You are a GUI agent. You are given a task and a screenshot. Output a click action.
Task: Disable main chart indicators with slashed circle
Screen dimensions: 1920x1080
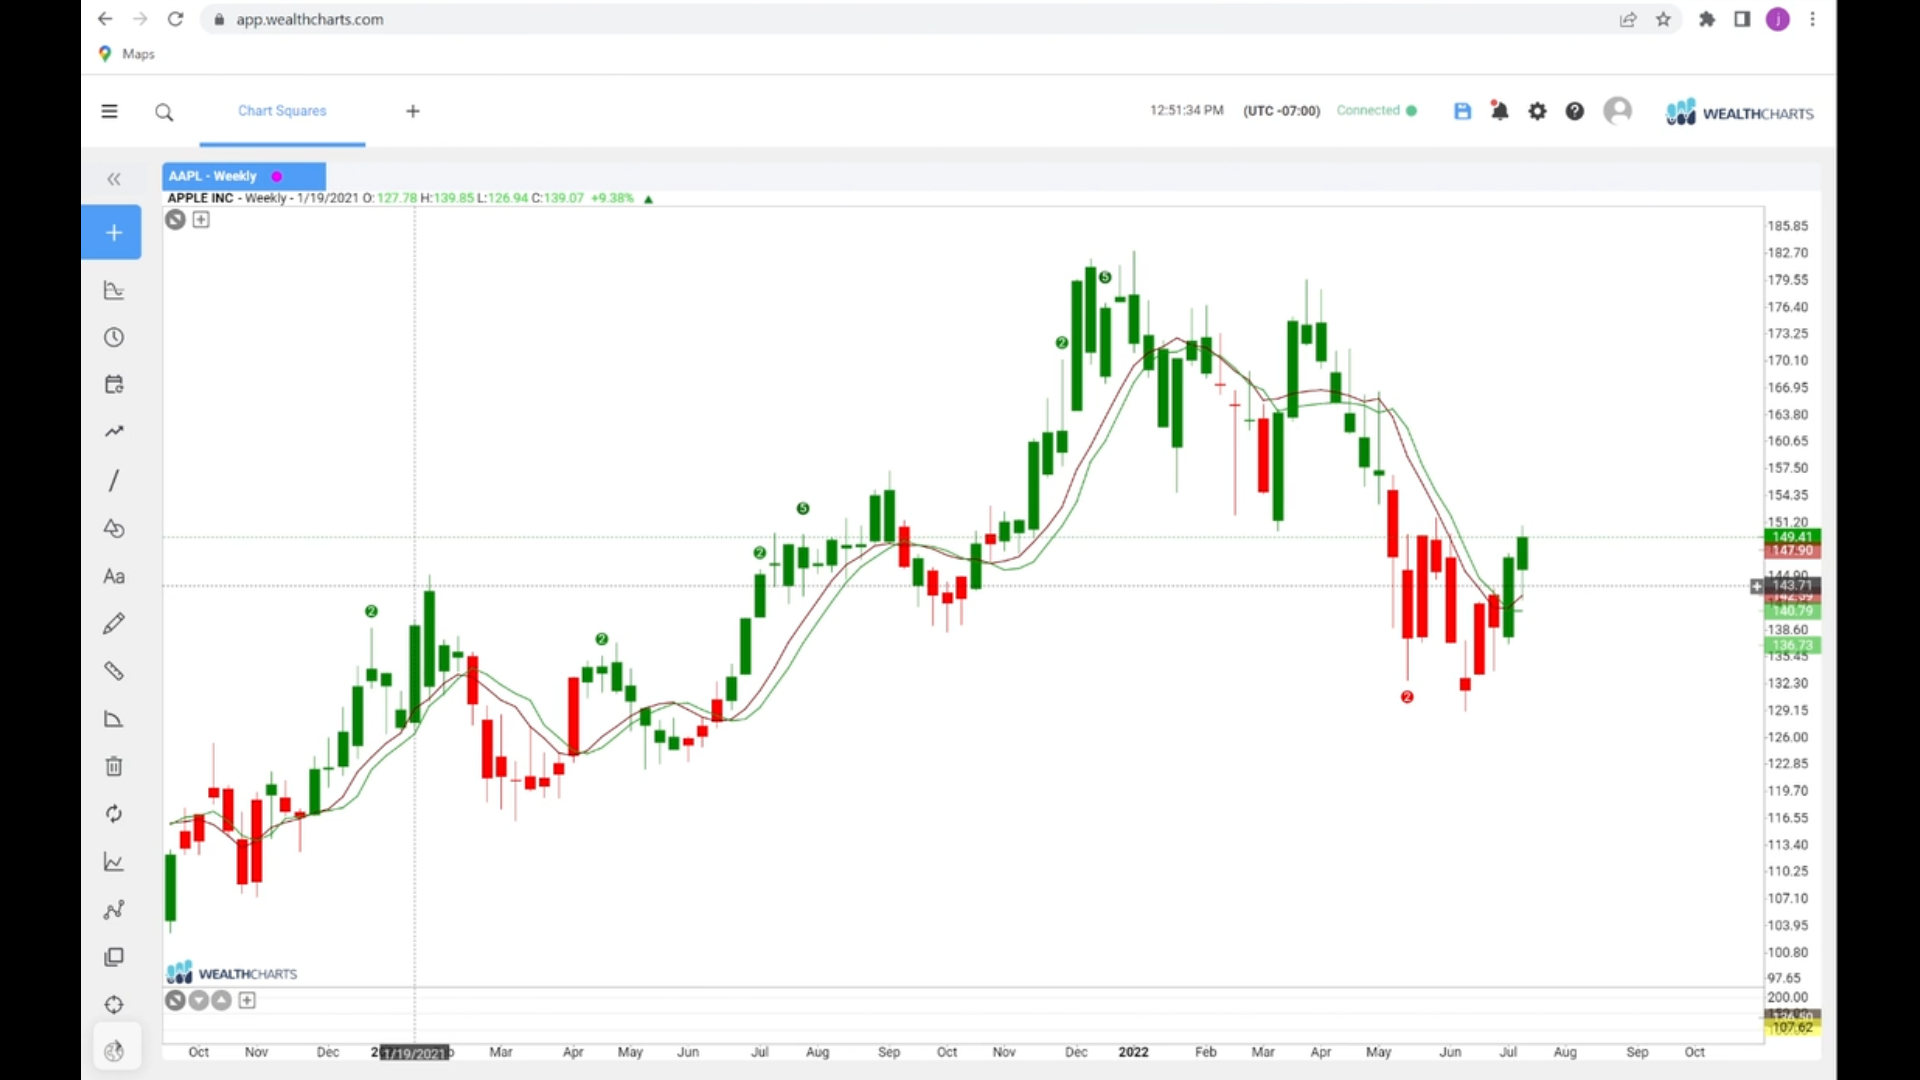[175, 219]
